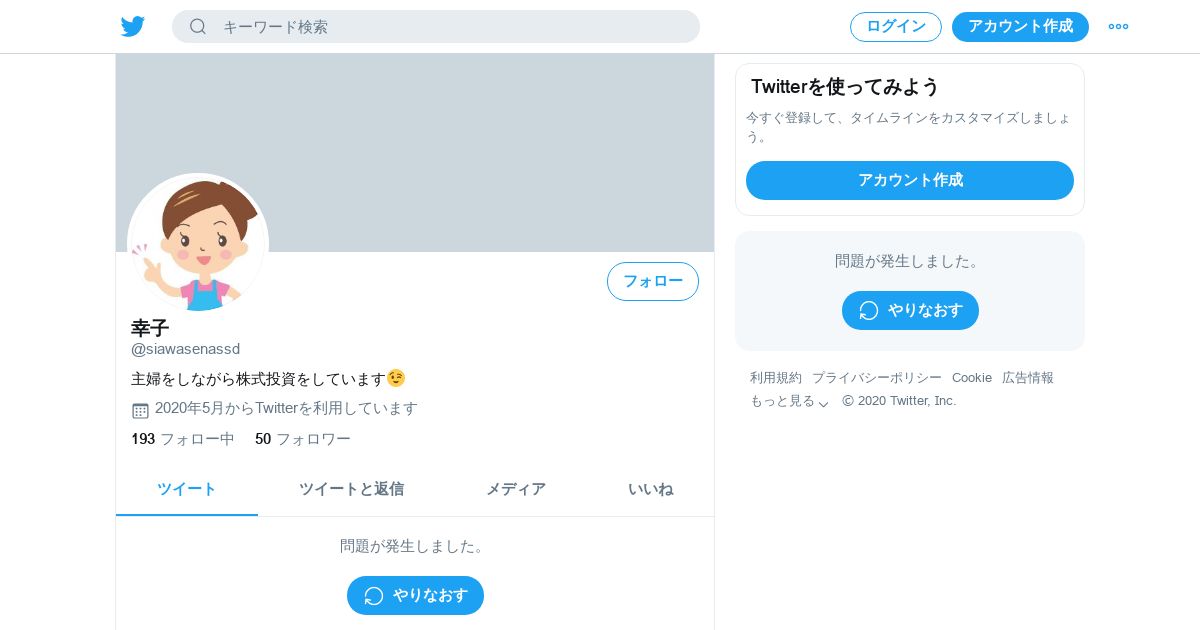The height and width of the screenshot is (630, 1200).
Task: Select the ツイート tab
Action: tap(187, 489)
